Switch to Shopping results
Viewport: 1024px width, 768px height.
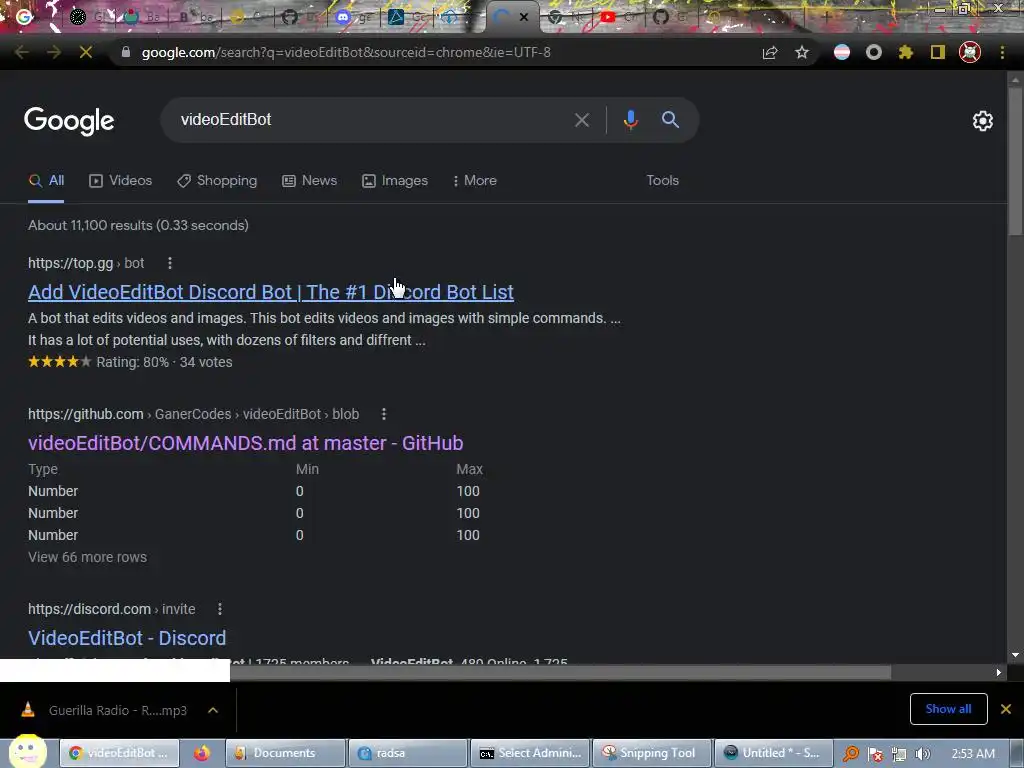coord(217,181)
